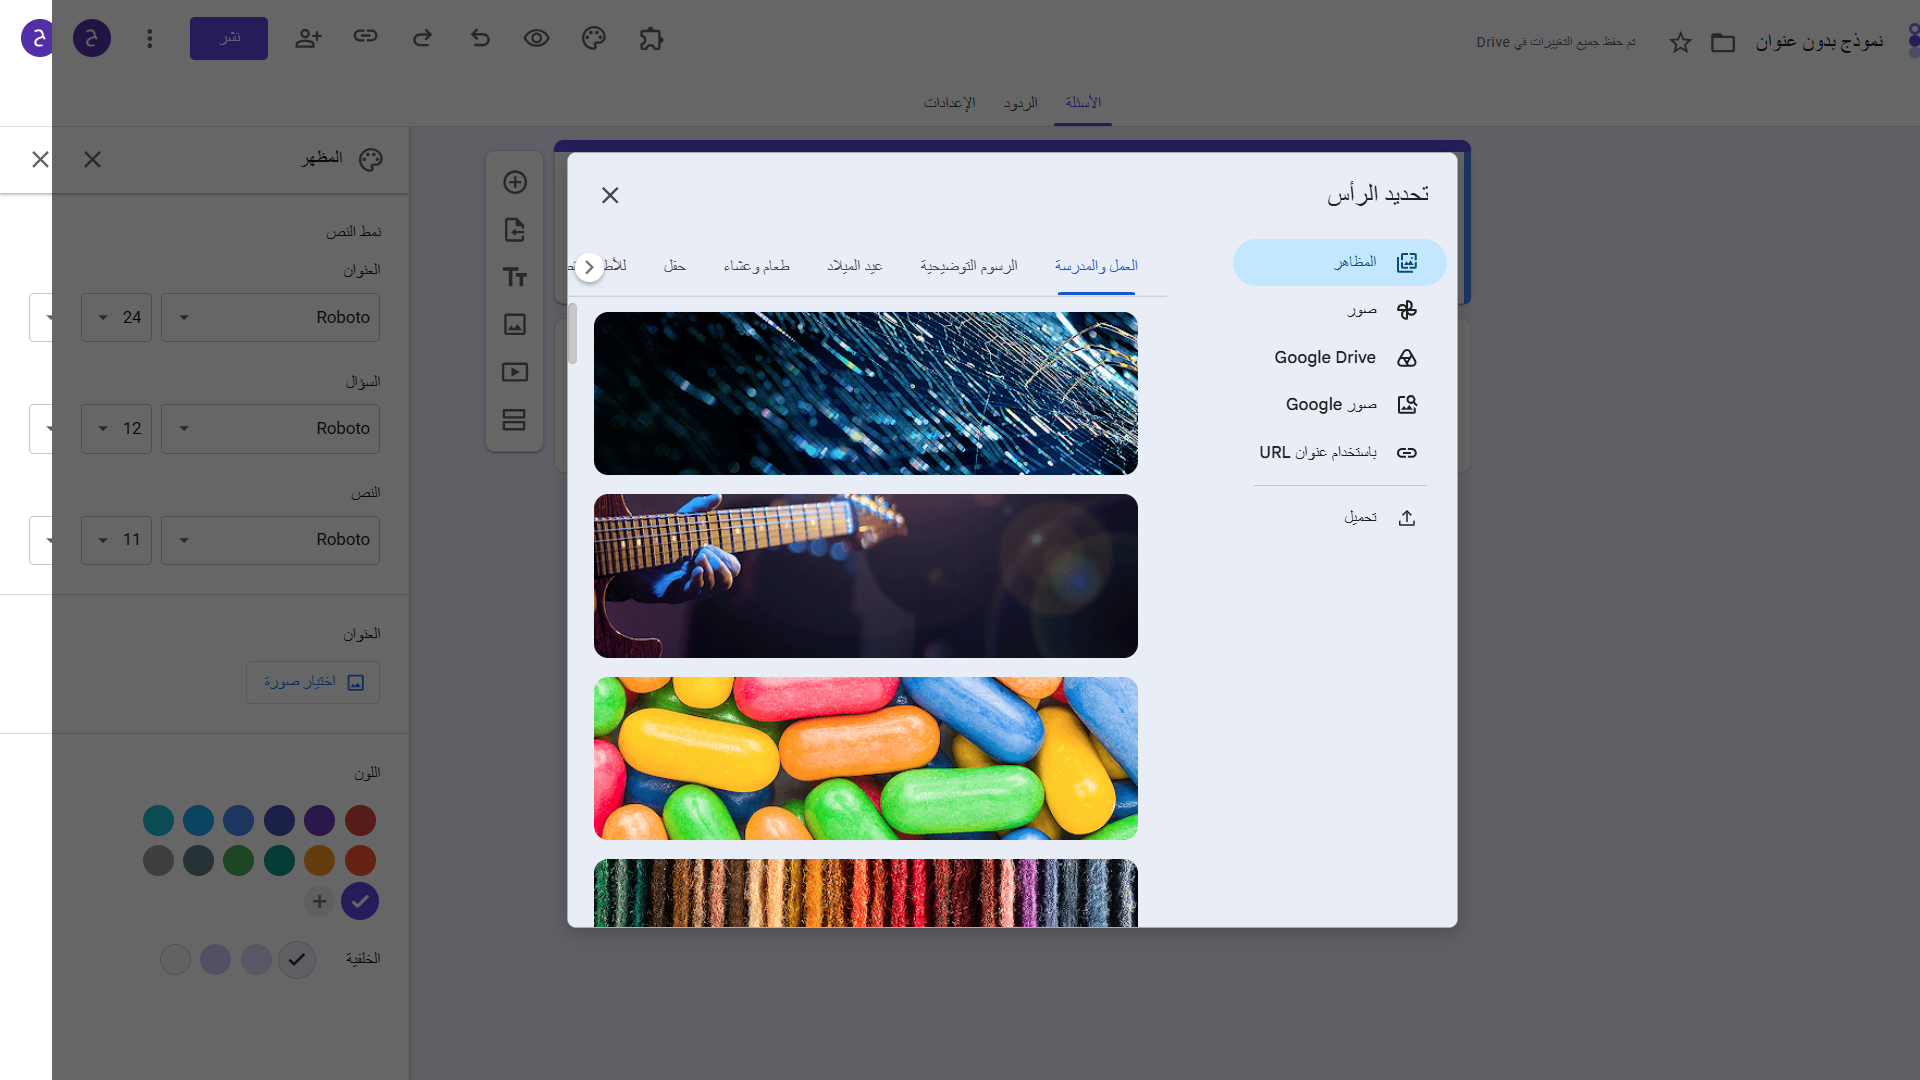The image size is (1920, 1080).
Task: Select the gray background color swatch
Action: 175,960
